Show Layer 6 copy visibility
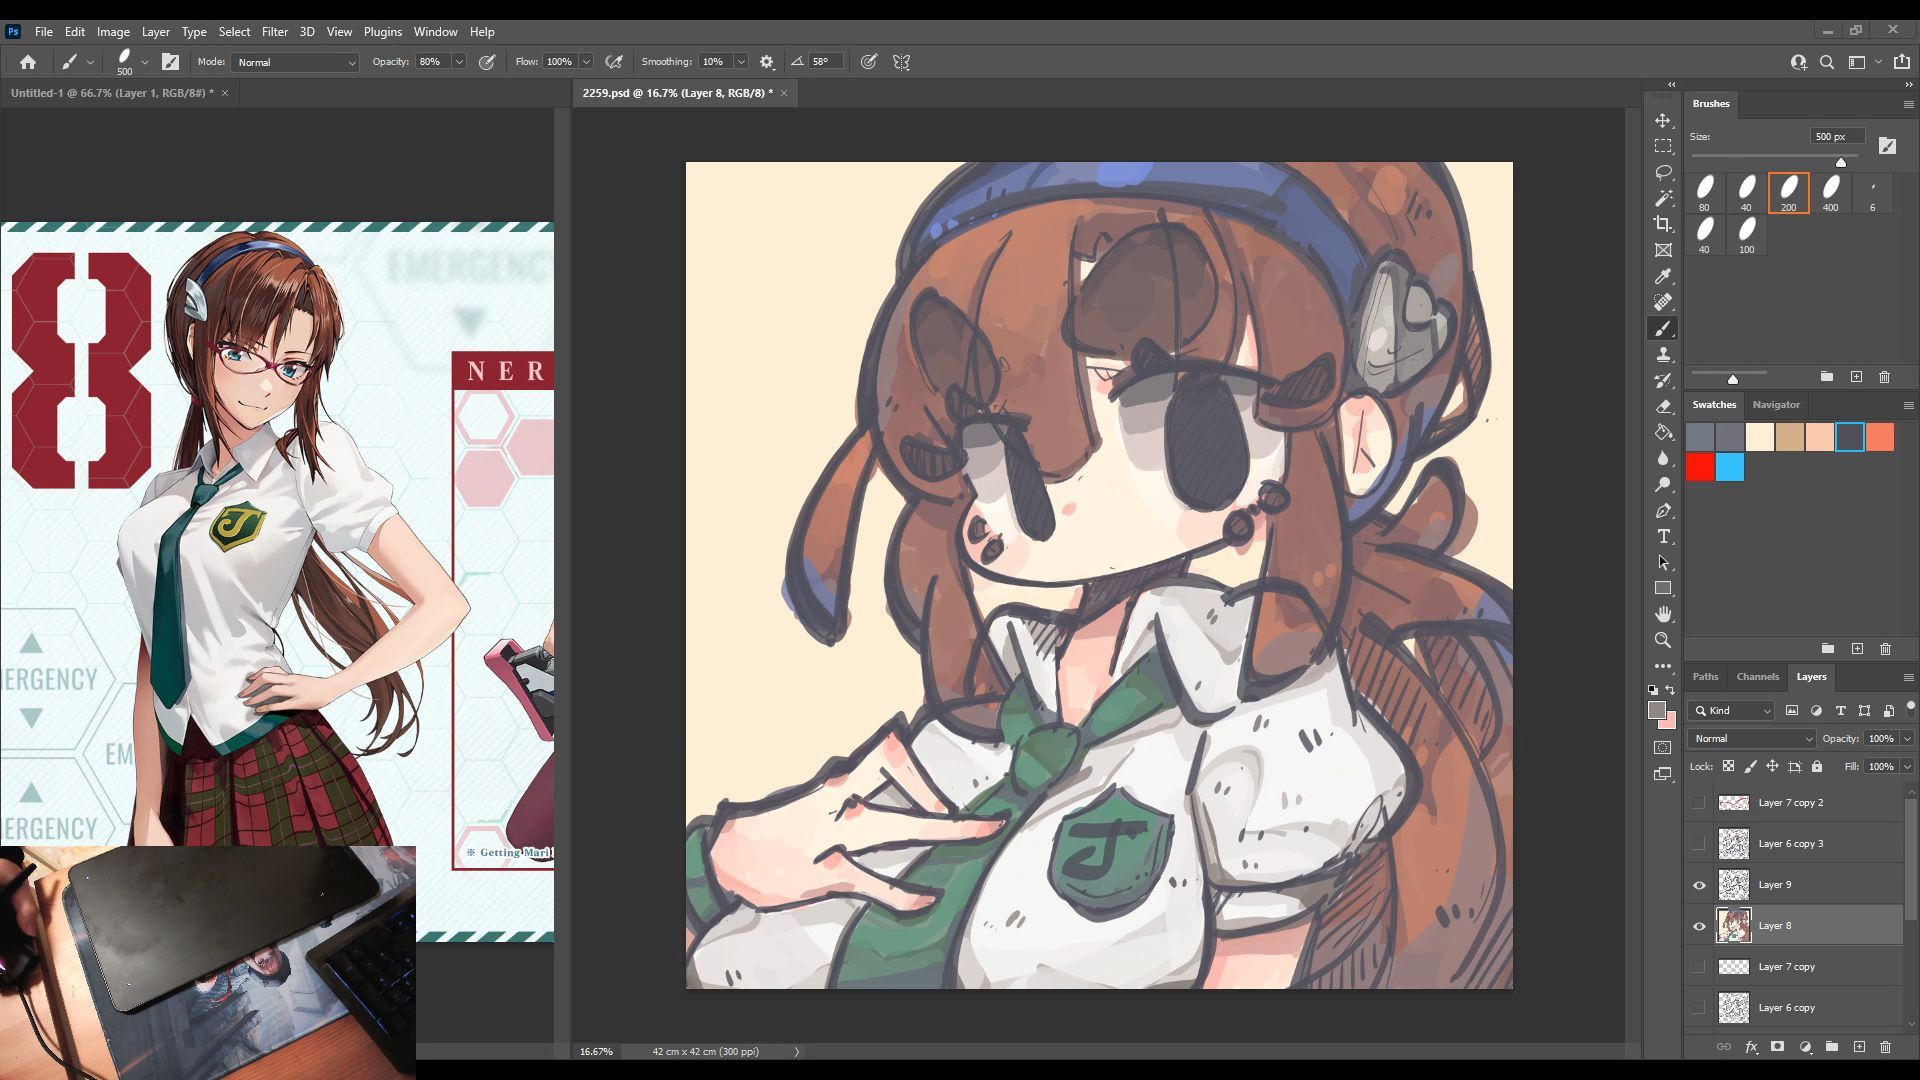Viewport: 1920px width, 1080px height. pos(1699,1008)
